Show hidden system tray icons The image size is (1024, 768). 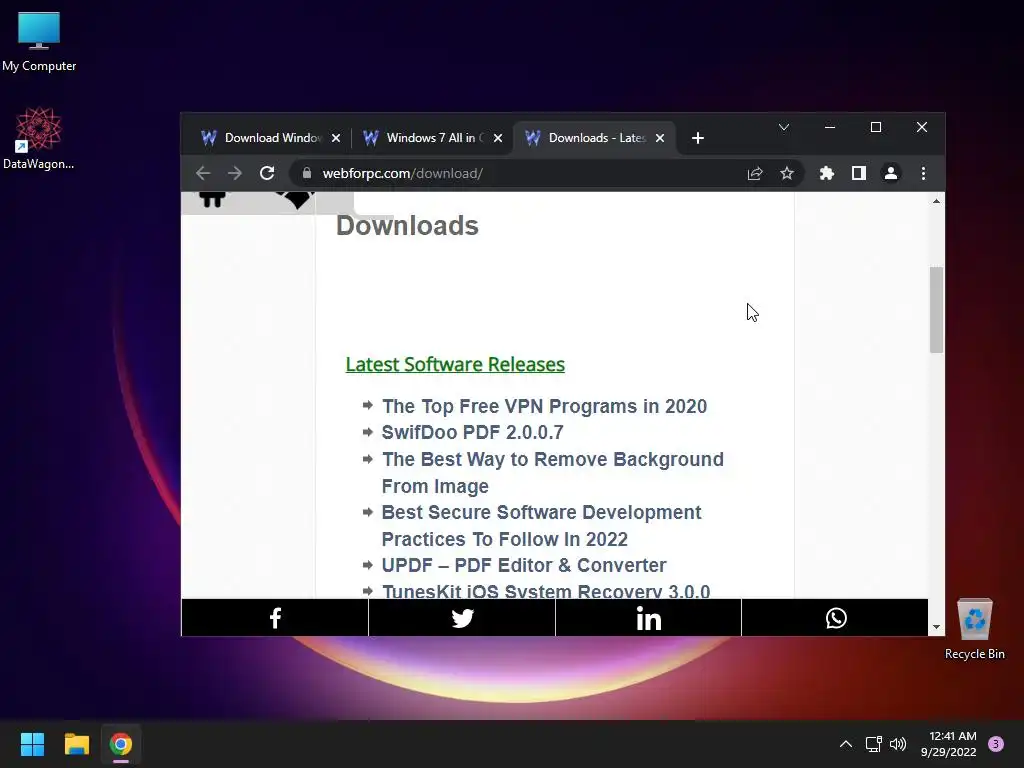(x=846, y=744)
